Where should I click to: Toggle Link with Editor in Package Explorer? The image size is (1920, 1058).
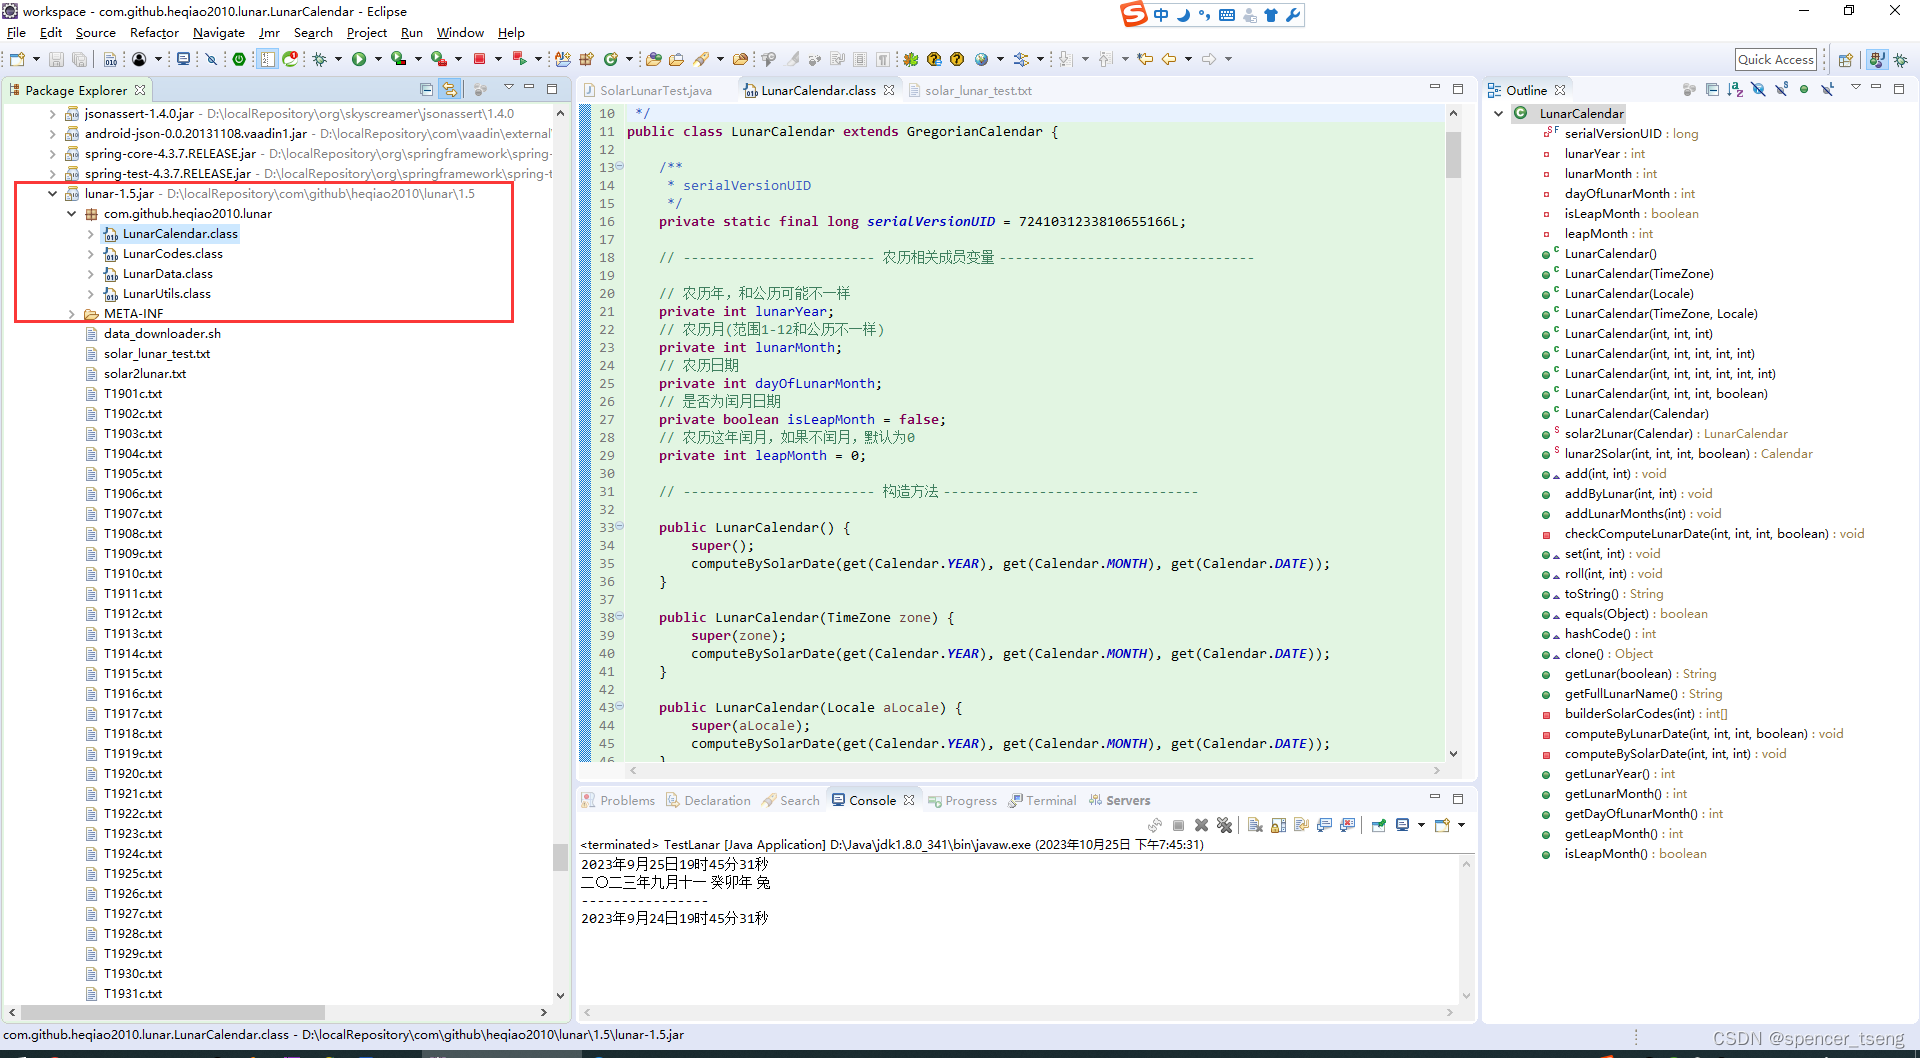point(450,89)
